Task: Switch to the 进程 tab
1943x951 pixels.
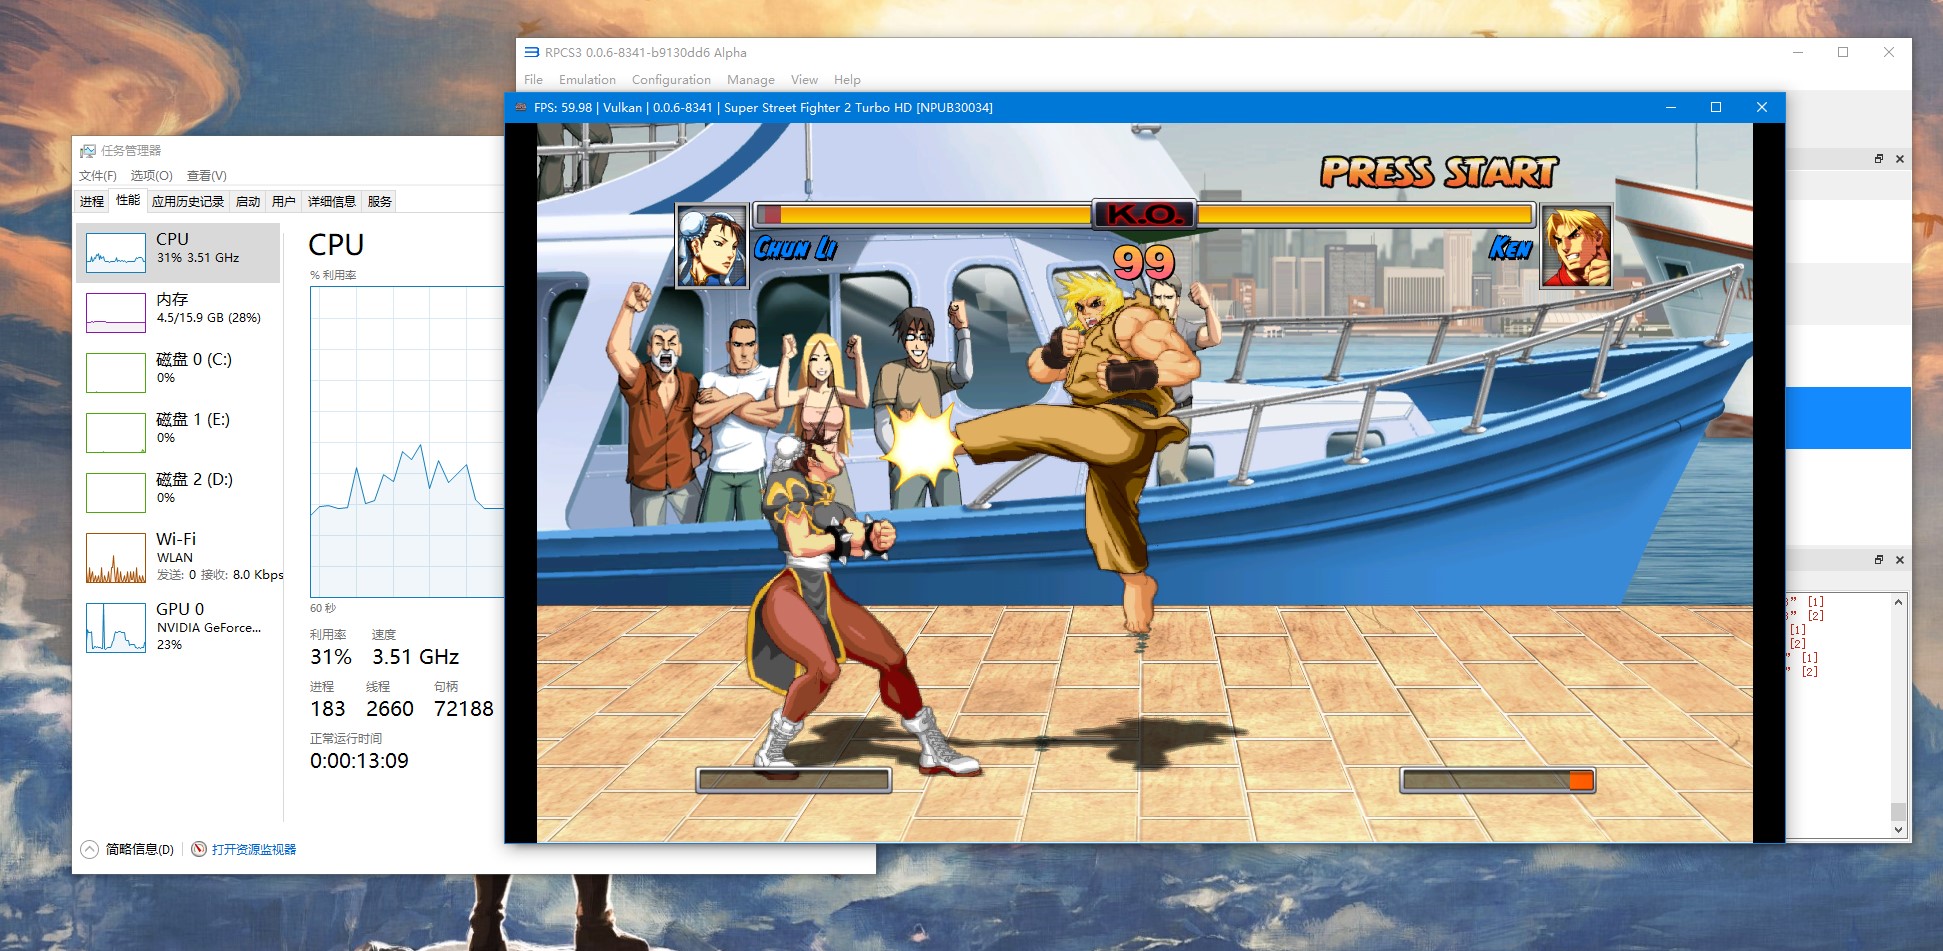Action: (x=92, y=201)
